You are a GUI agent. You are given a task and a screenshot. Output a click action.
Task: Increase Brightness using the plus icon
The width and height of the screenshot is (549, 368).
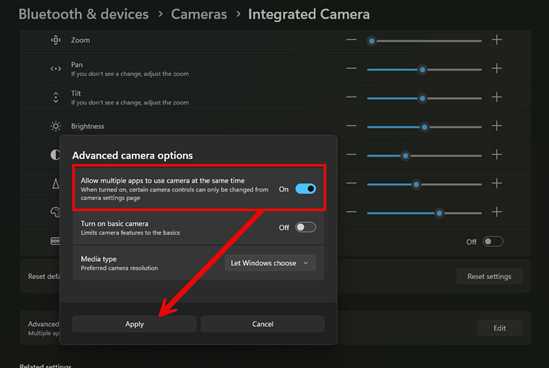[496, 126]
